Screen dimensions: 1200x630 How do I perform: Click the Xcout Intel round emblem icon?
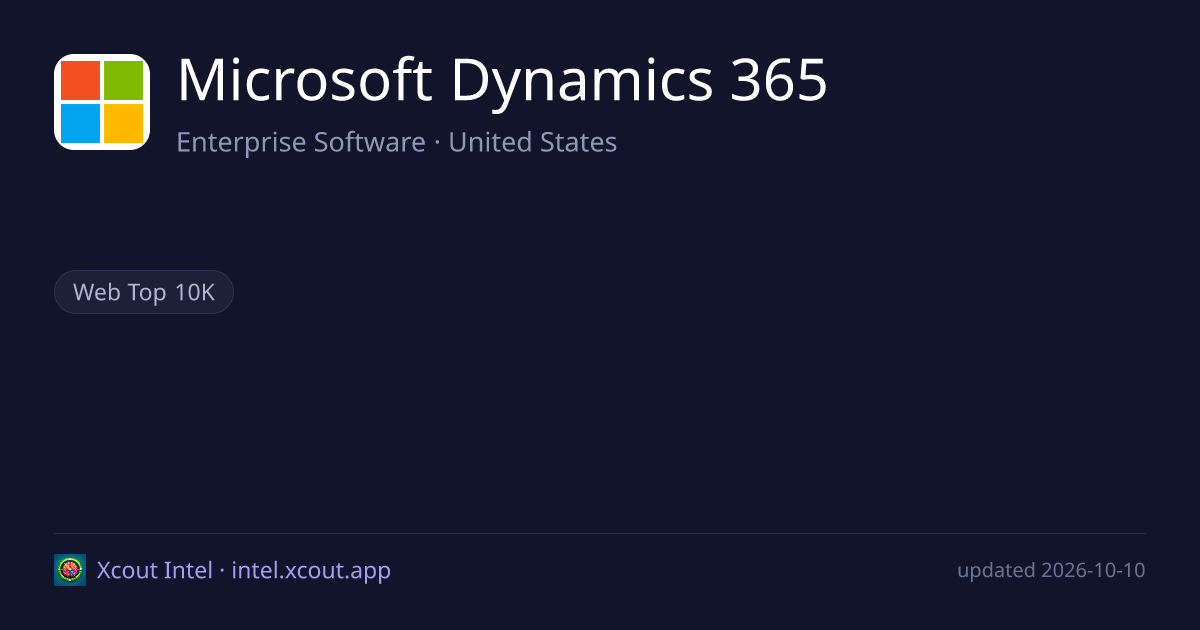pyautogui.click(x=70, y=570)
